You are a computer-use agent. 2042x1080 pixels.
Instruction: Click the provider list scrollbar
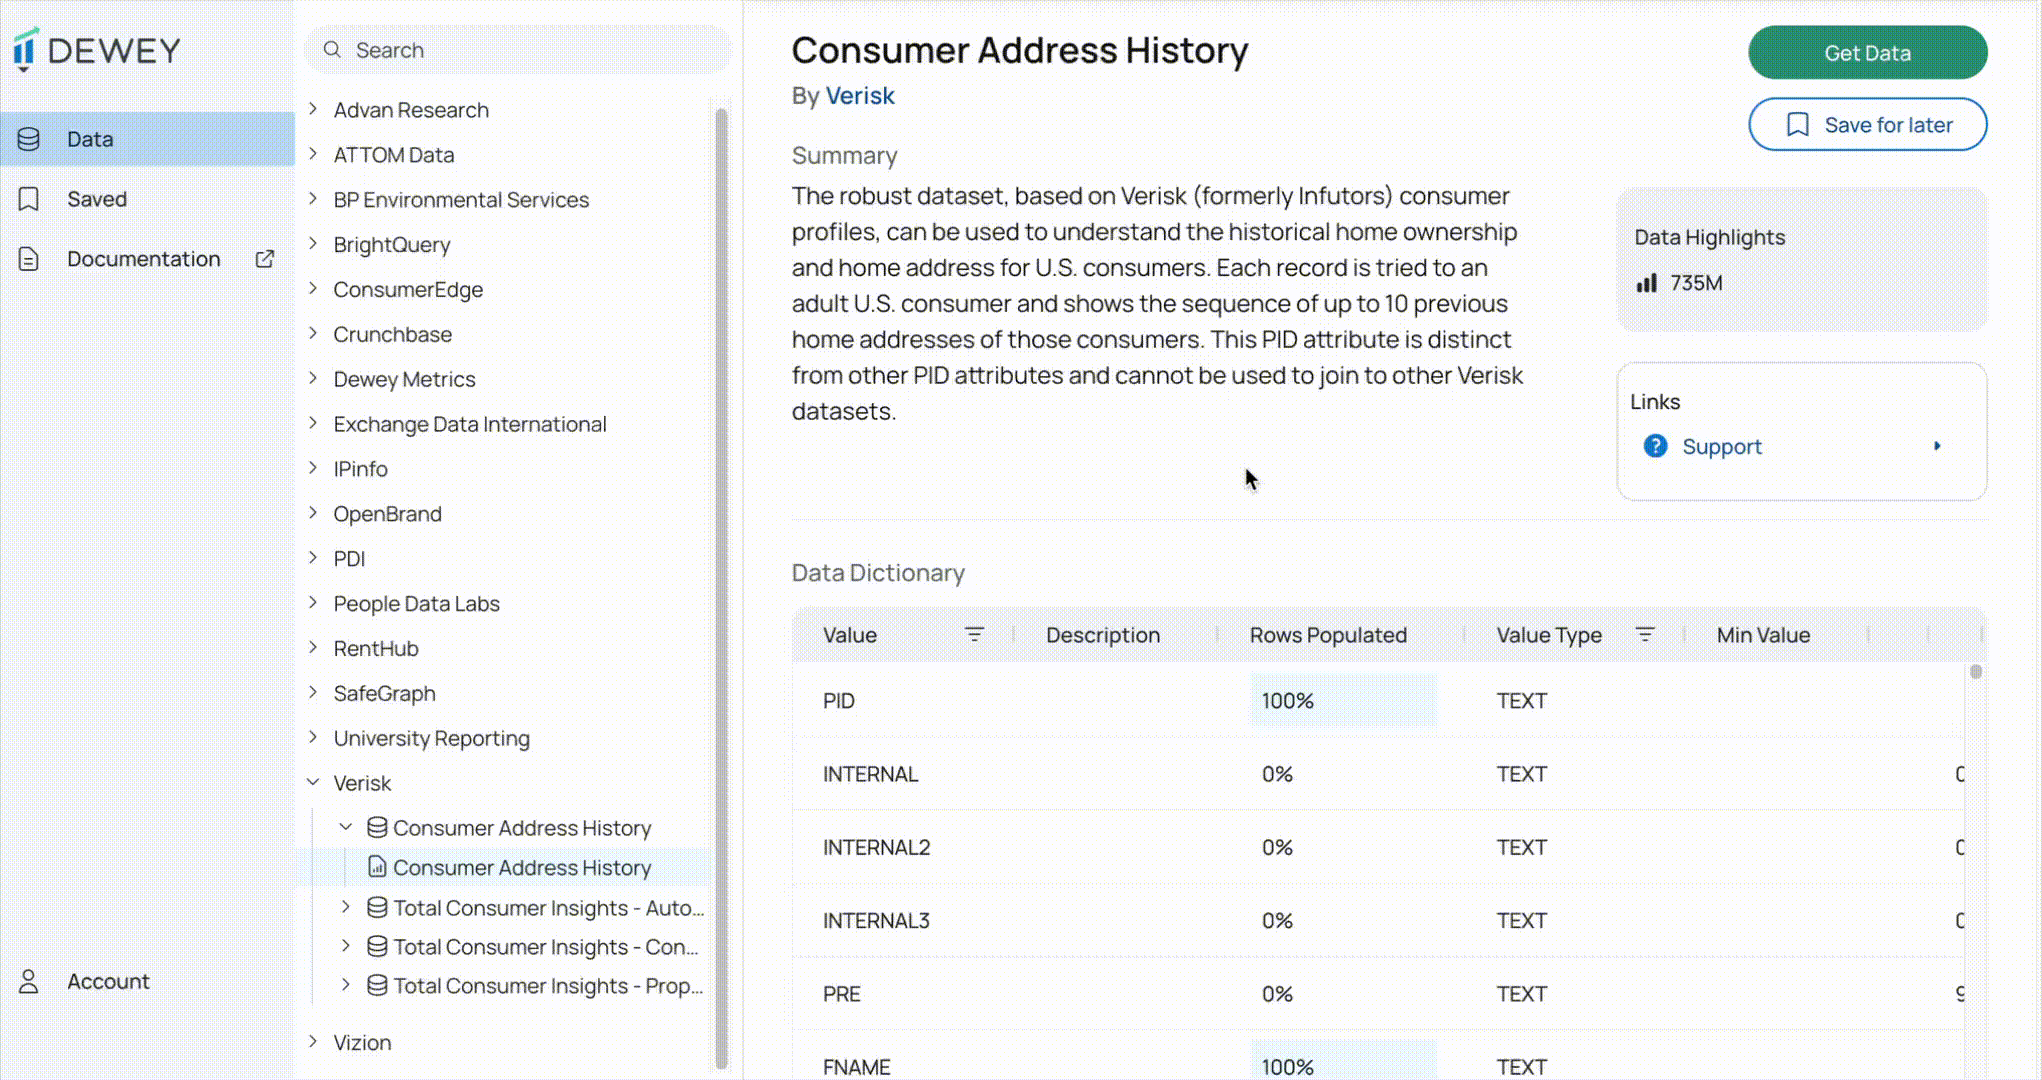click(x=721, y=590)
